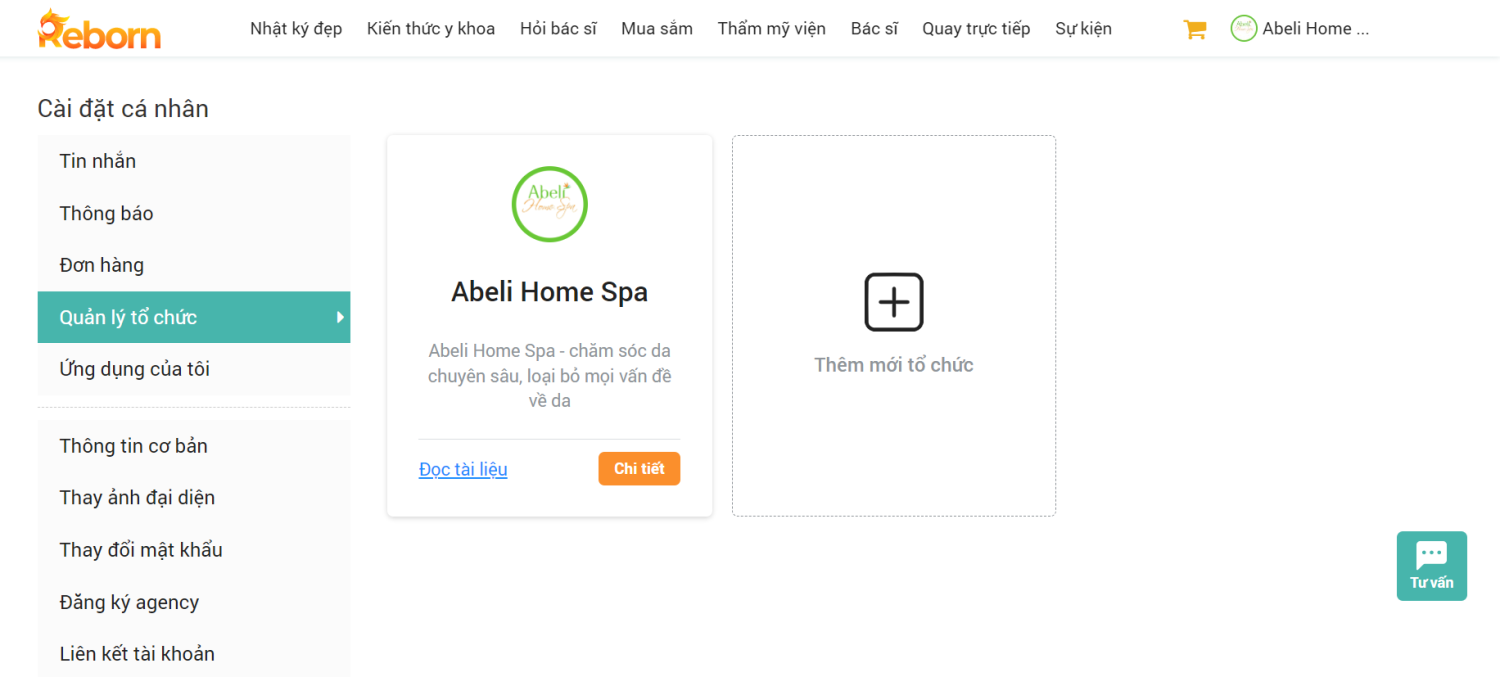Click the Abeli Home Spa card logo

coord(550,204)
